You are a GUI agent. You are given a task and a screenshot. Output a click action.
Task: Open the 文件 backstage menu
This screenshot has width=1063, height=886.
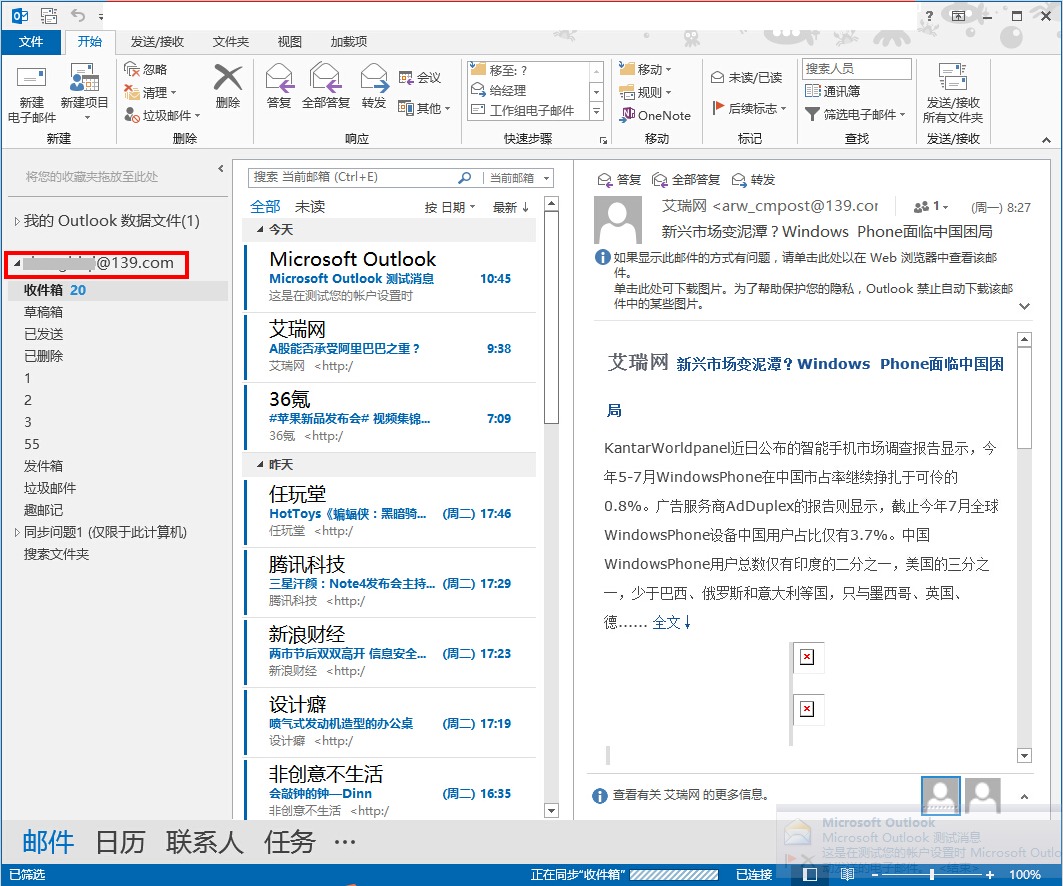[33, 41]
